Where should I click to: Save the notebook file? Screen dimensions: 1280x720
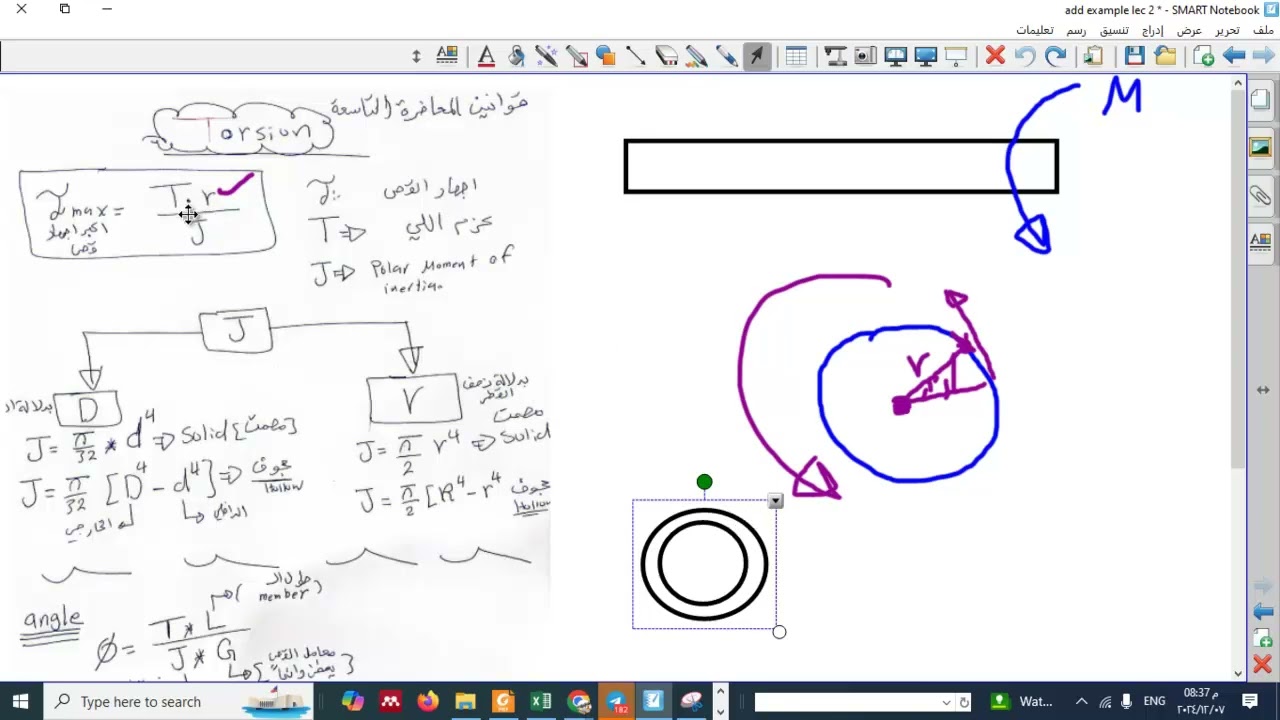(x=1134, y=57)
